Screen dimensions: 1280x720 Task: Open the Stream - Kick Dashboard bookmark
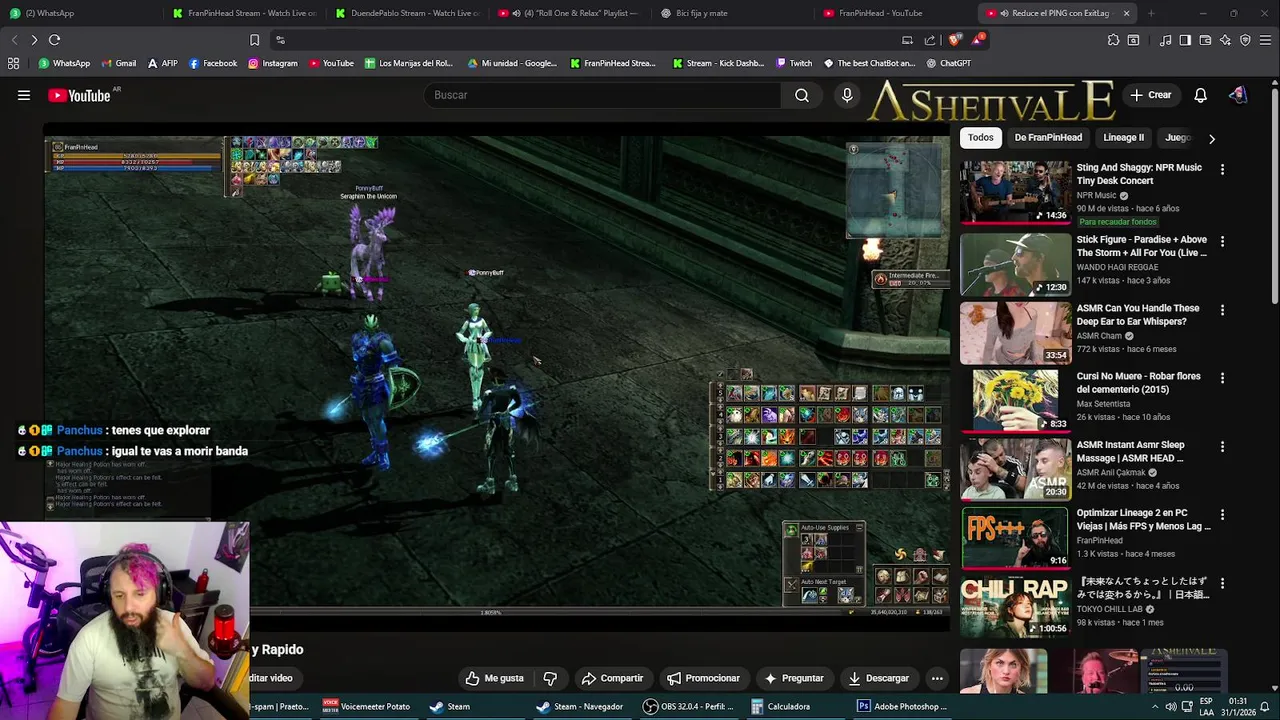click(x=718, y=63)
